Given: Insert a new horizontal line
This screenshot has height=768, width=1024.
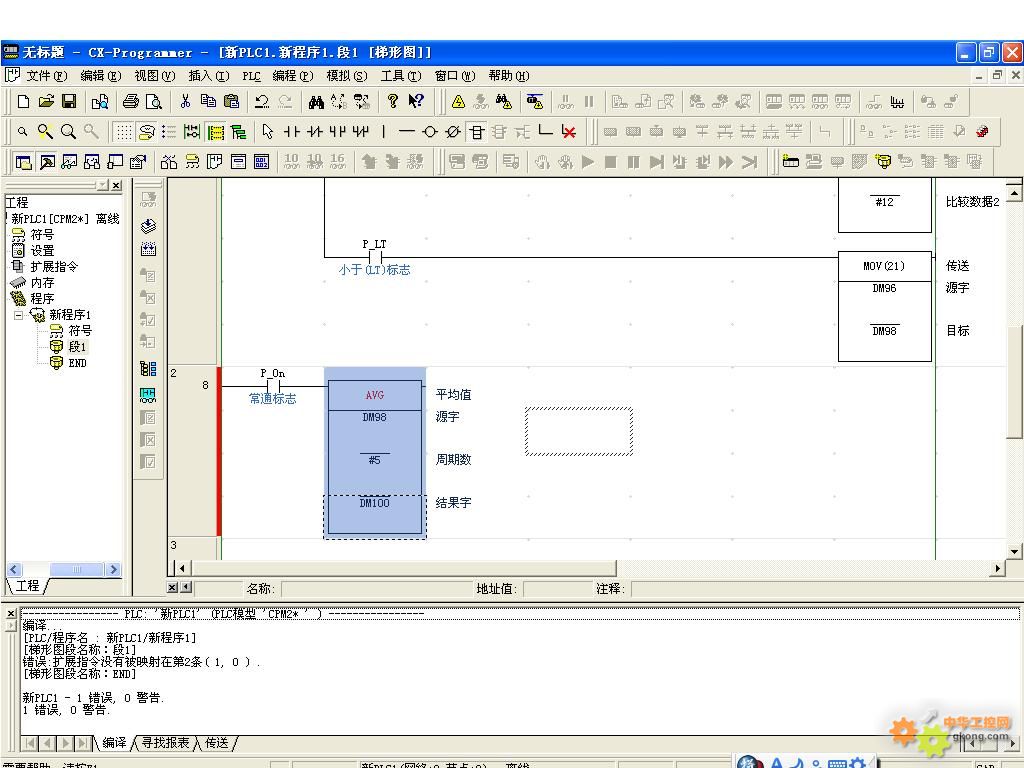Looking at the screenshot, I should point(406,131).
